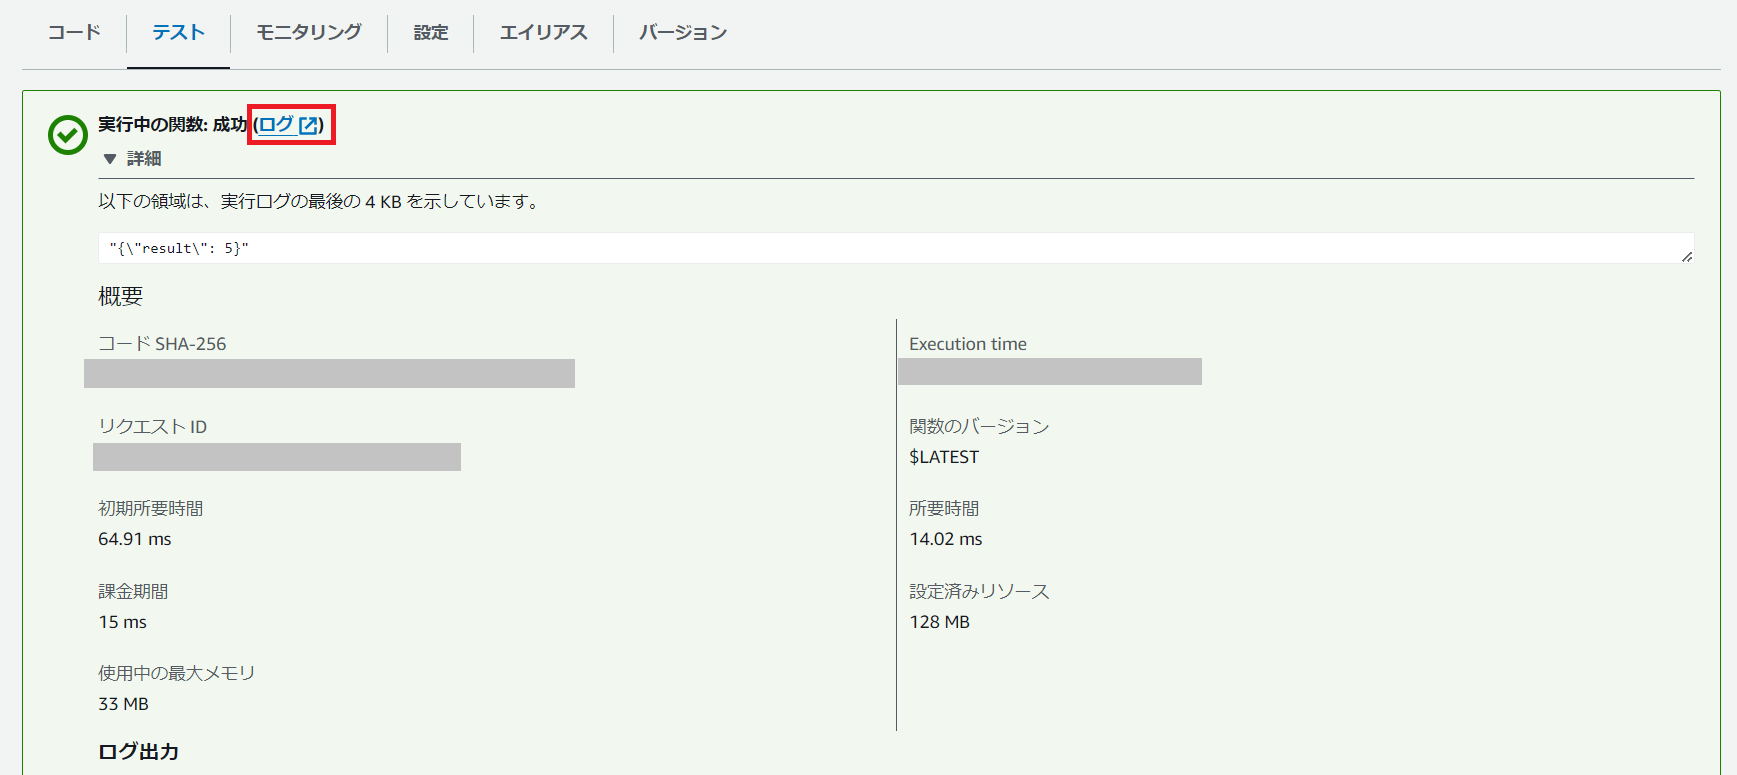Click the result output box resize handle
The width and height of the screenshot is (1737, 775).
point(1687,257)
